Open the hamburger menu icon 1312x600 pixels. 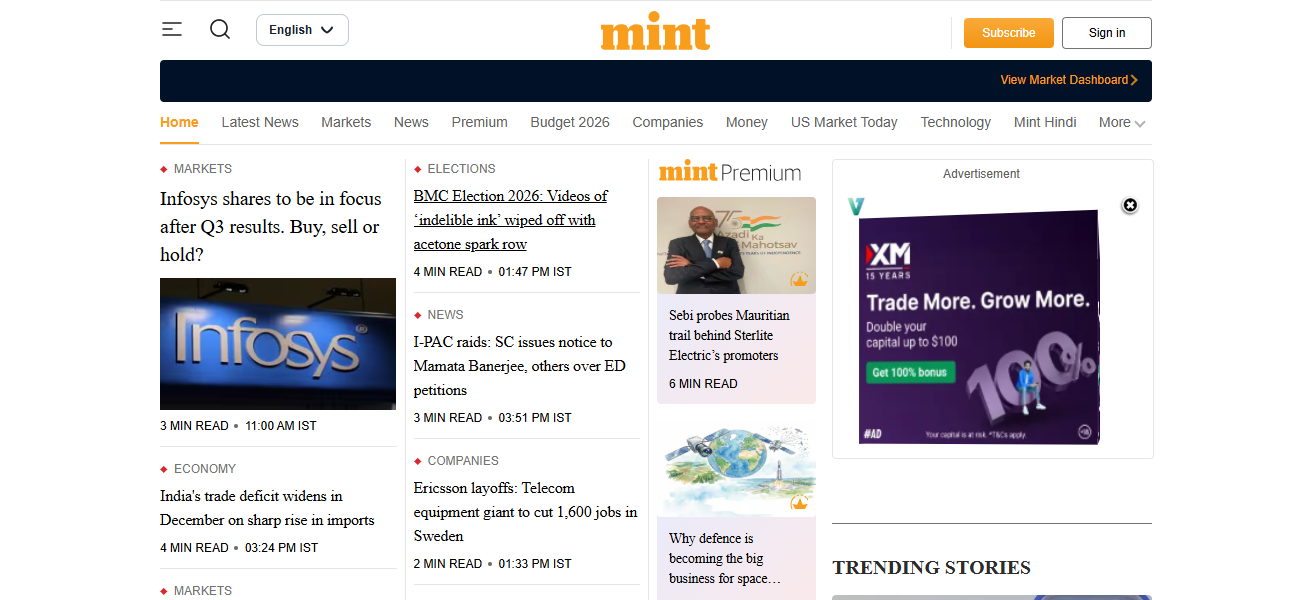pyautogui.click(x=172, y=30)
